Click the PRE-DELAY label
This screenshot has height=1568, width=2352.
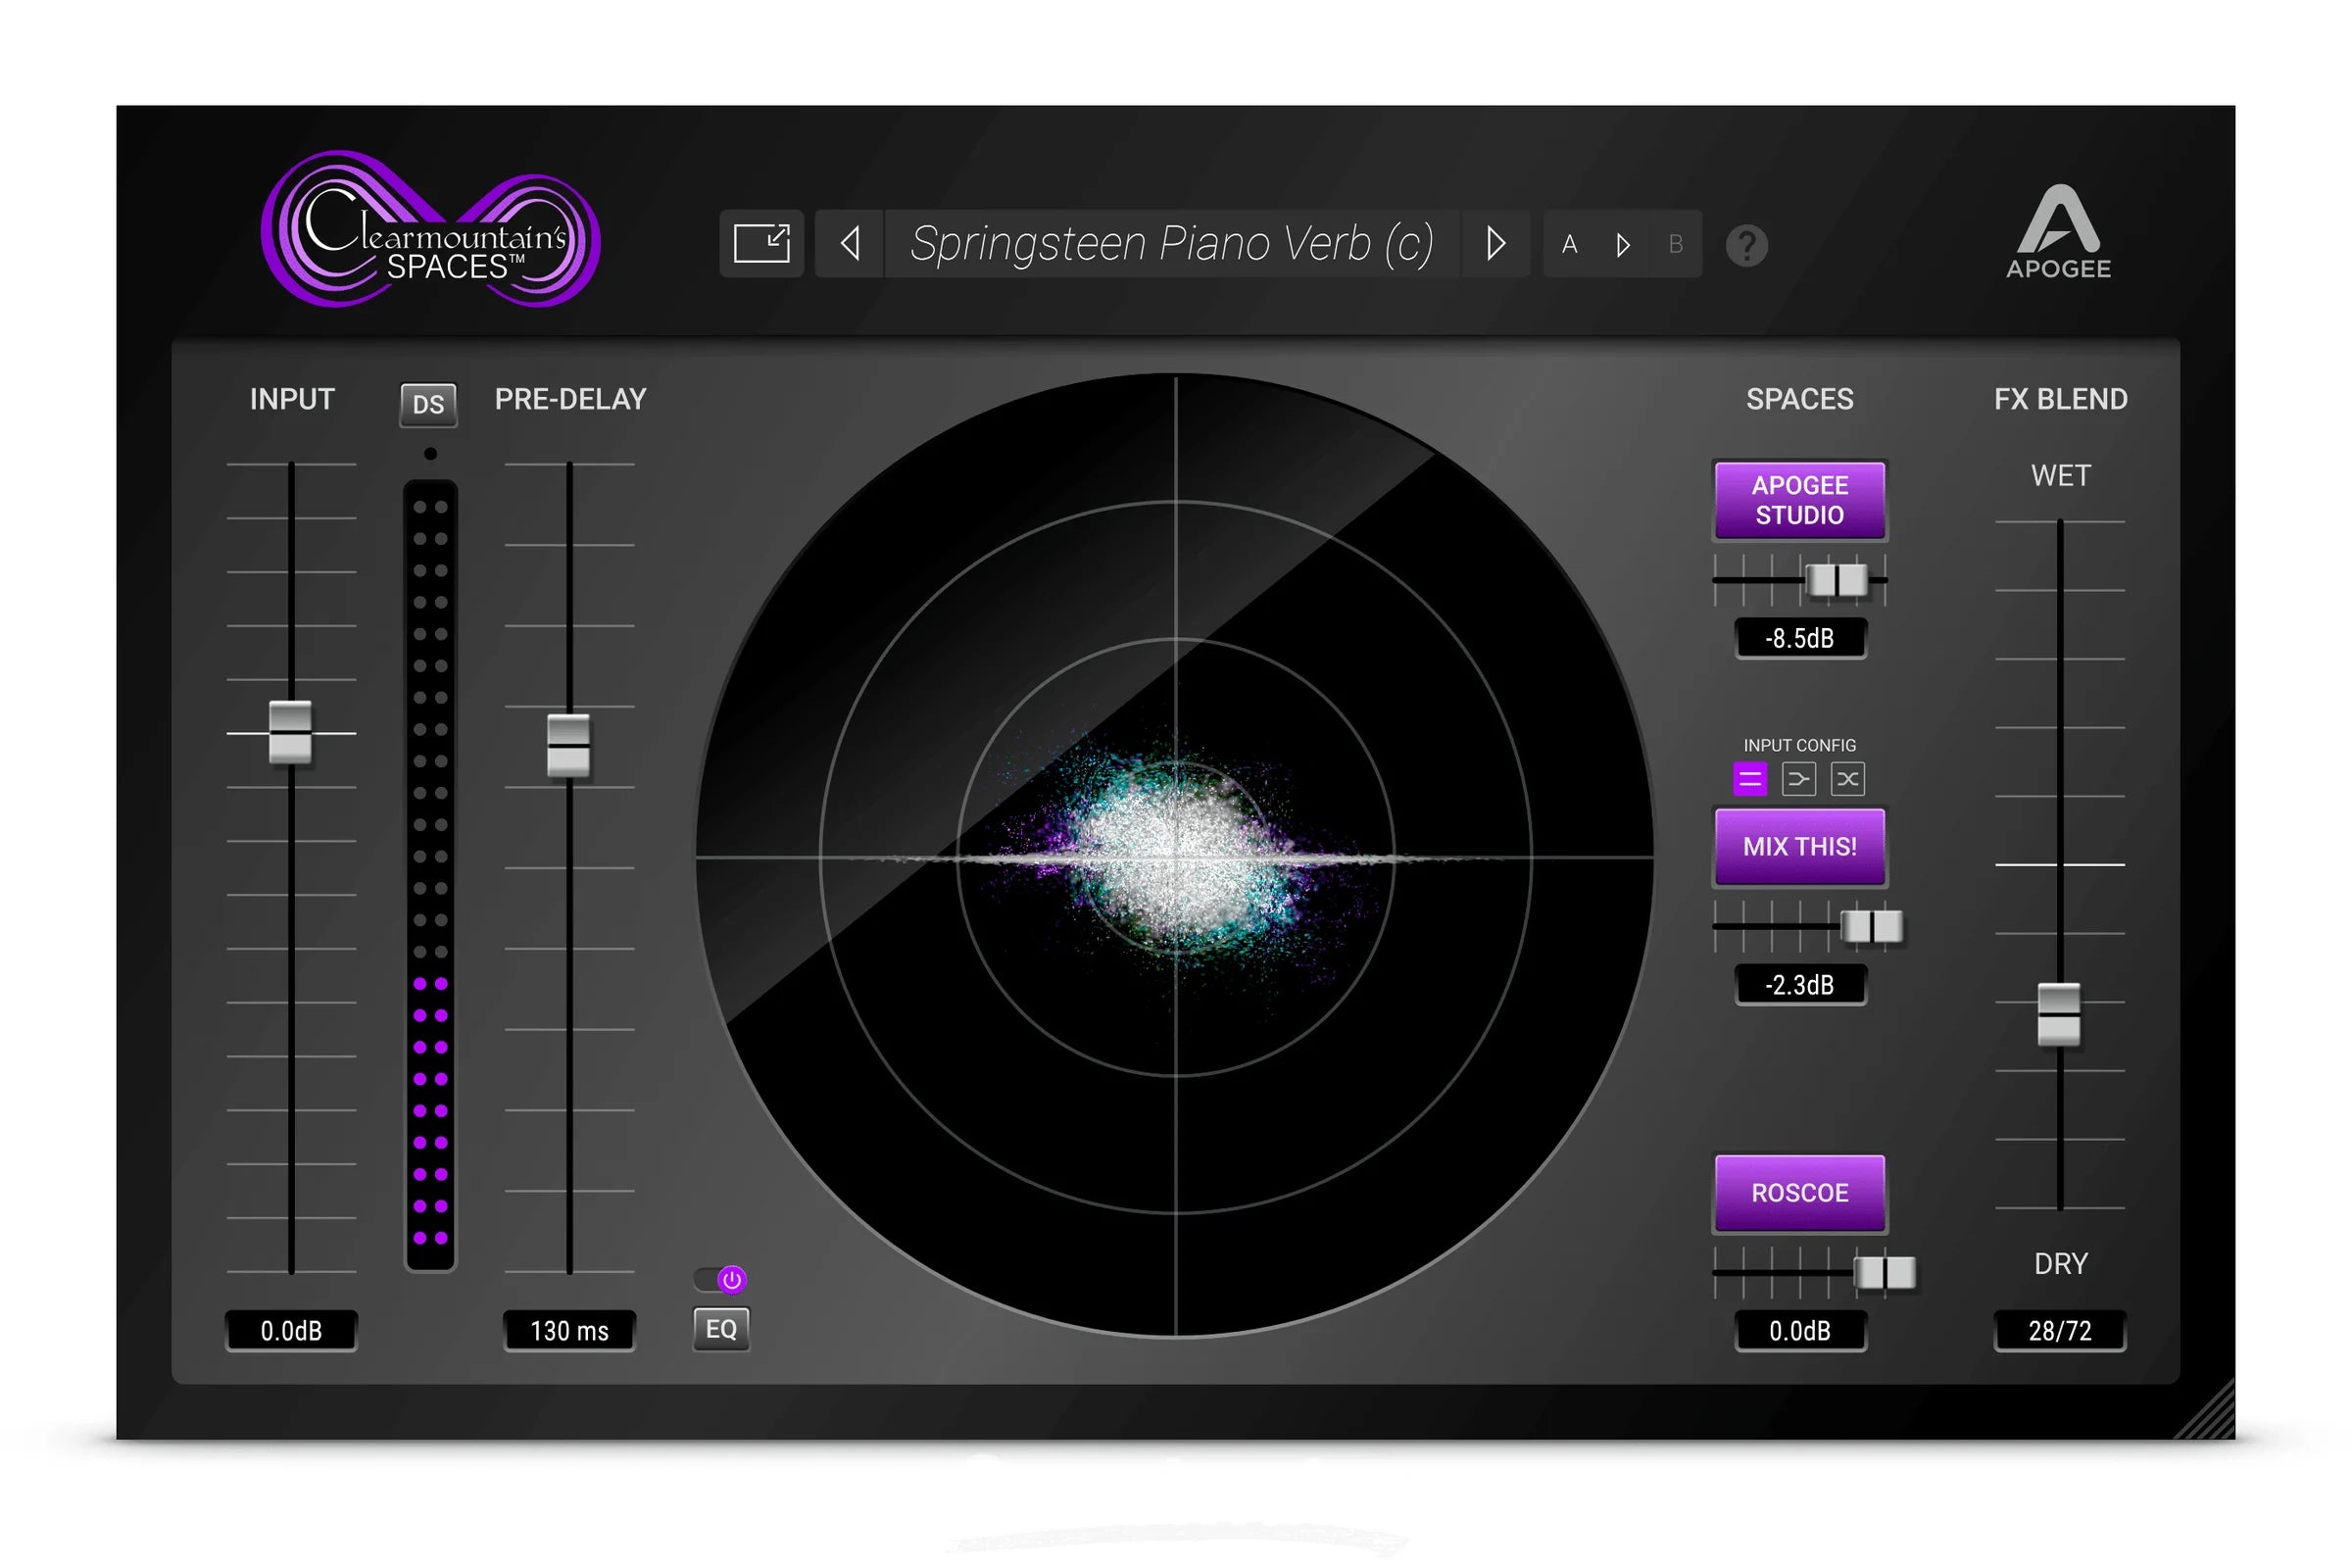(570, 399)
